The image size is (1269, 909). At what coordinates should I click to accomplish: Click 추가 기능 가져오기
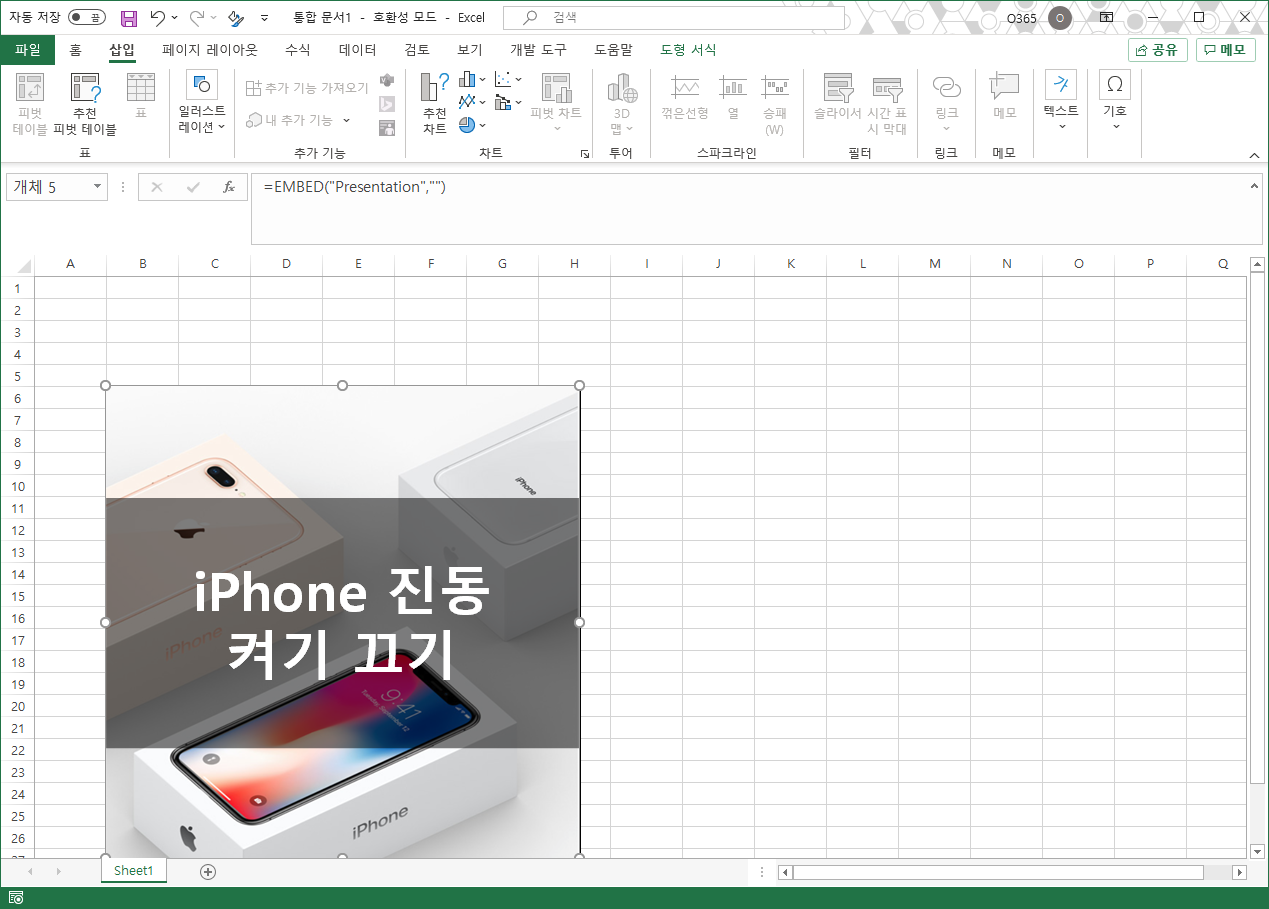pyautogui.click(x=307, y=88)
